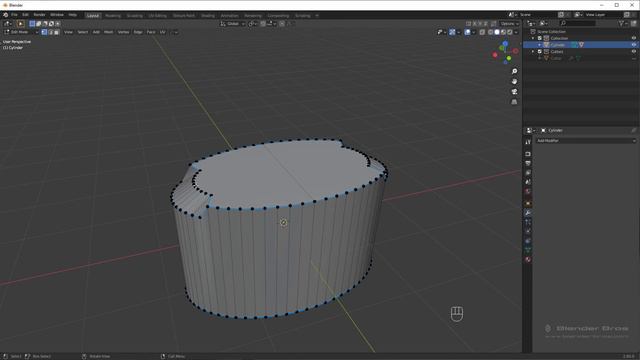
Task: Switch to the Shading workspace tab
Action: point(208,16)
